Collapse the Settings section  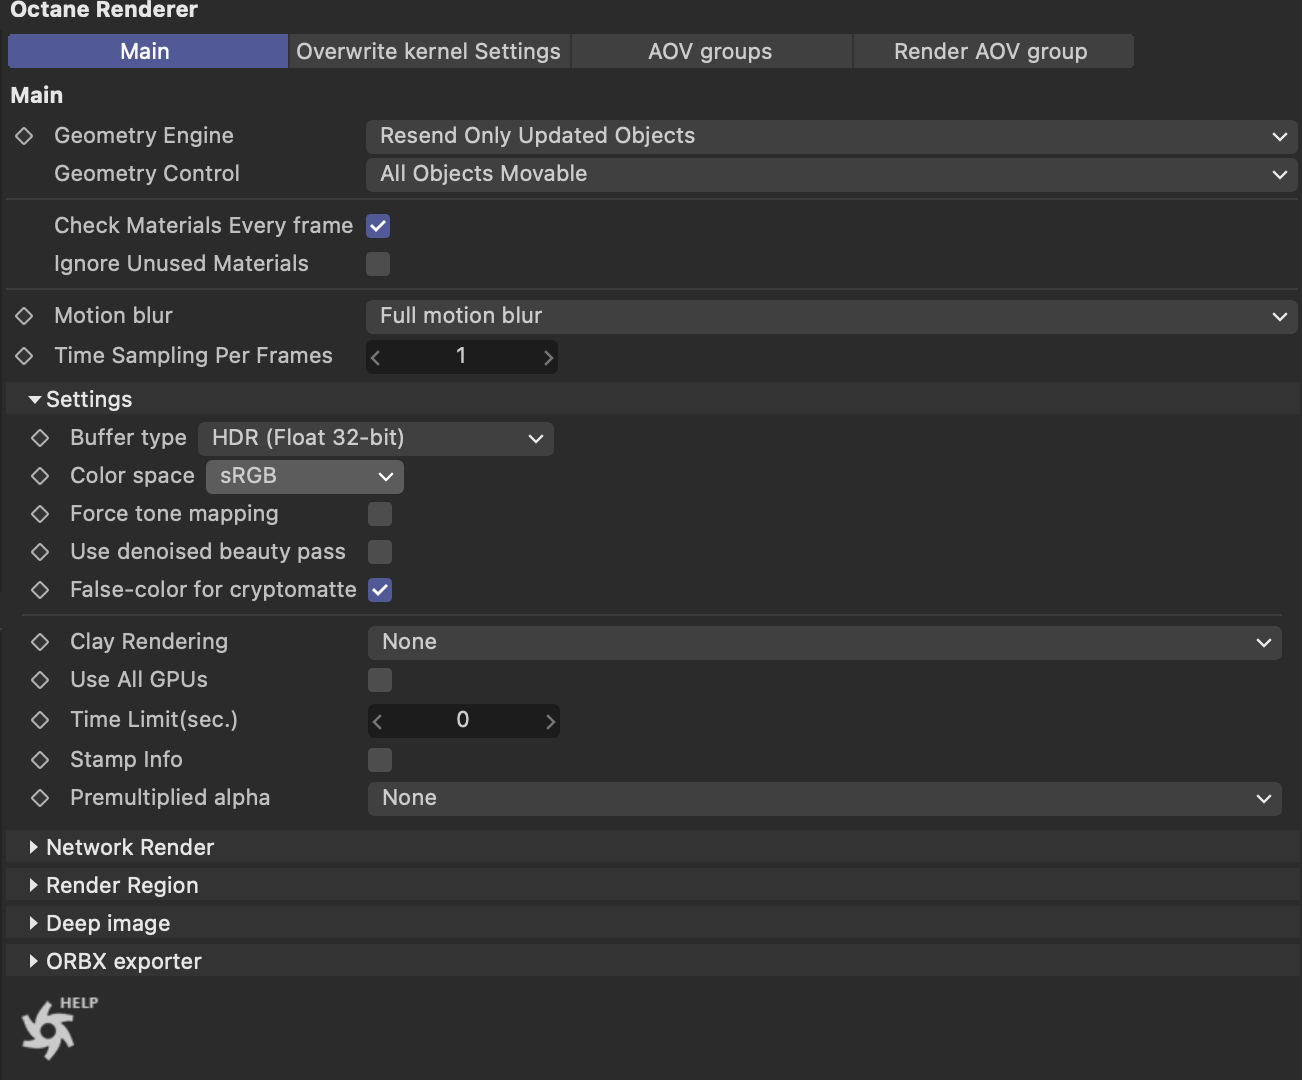click(35, 400)
